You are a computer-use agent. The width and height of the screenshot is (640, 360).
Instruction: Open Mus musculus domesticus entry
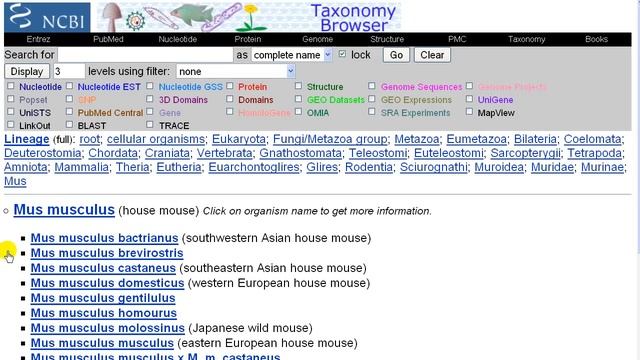click(x=107, y=283)
